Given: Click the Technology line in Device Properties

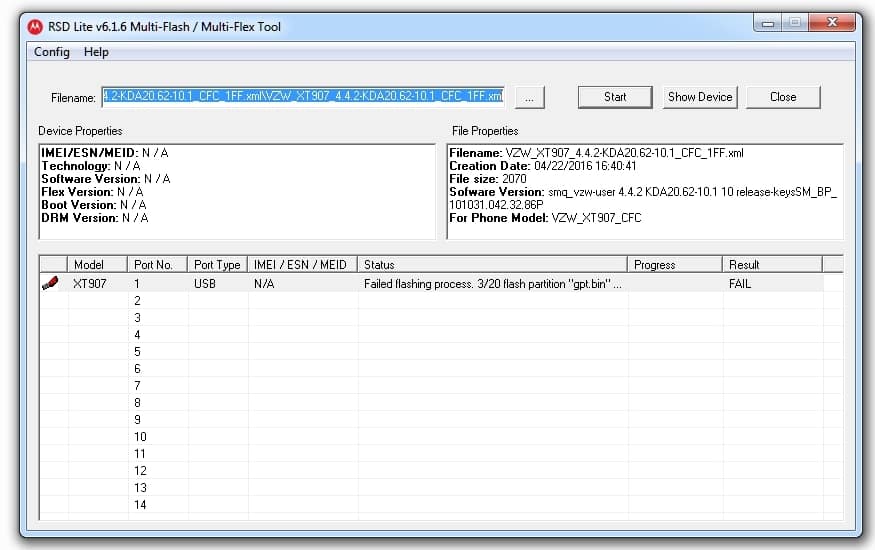Looking at the screenshot, I should coord(91,166).
